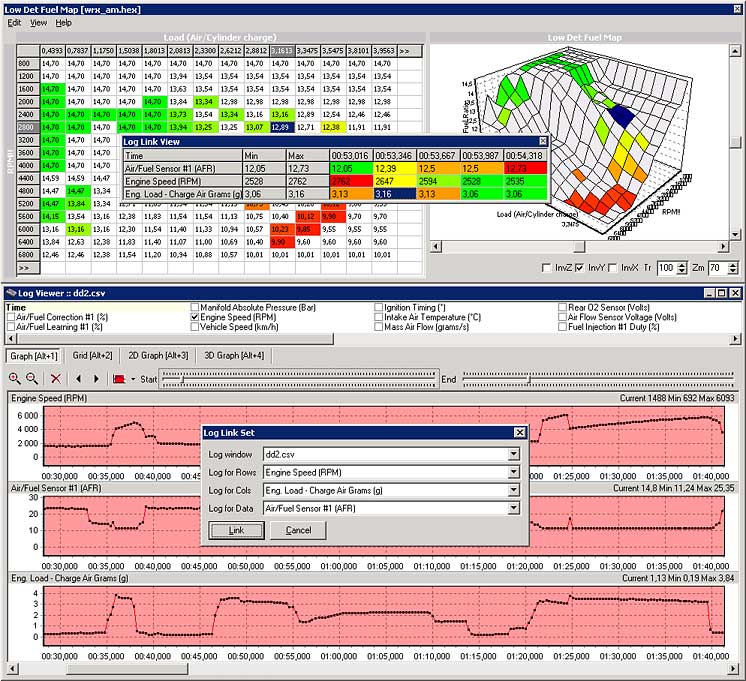746x681 pixels.
Task: Uncheck the InvY checkbox
Action: tap(580, 268)
